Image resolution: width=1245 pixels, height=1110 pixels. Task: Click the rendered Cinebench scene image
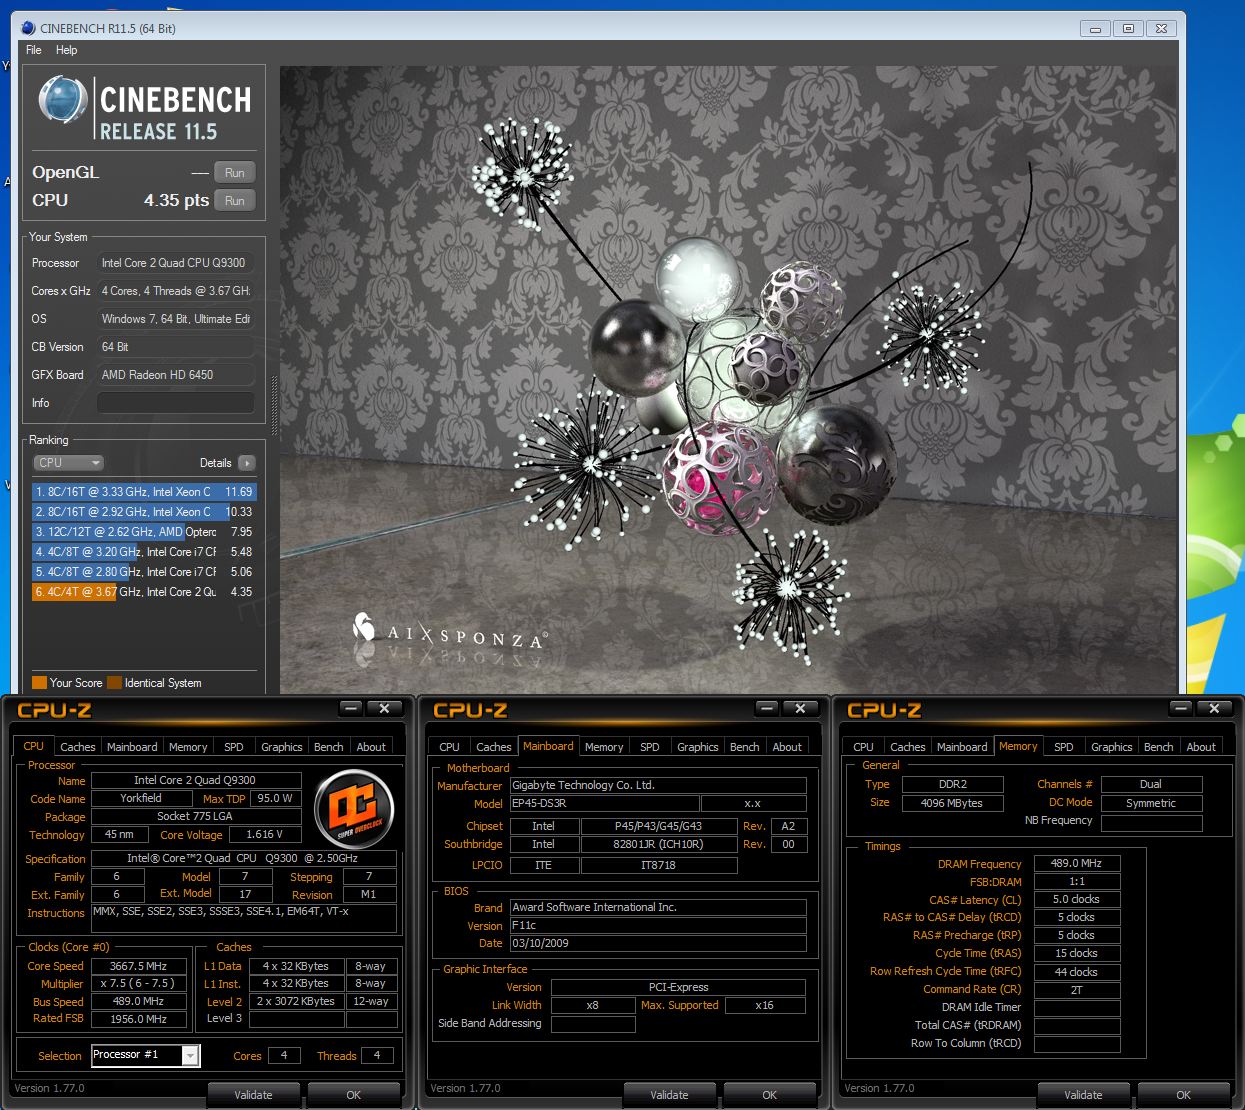[728, 380]
